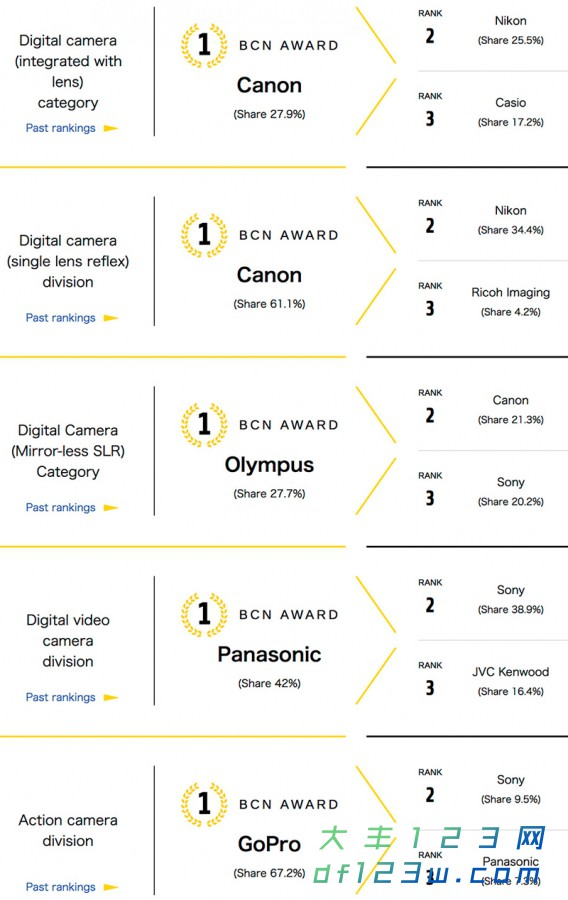The width and height of the screenshot is (568, 900).
Task: Open Past rankings for single lens reflex
Action: 60,317
